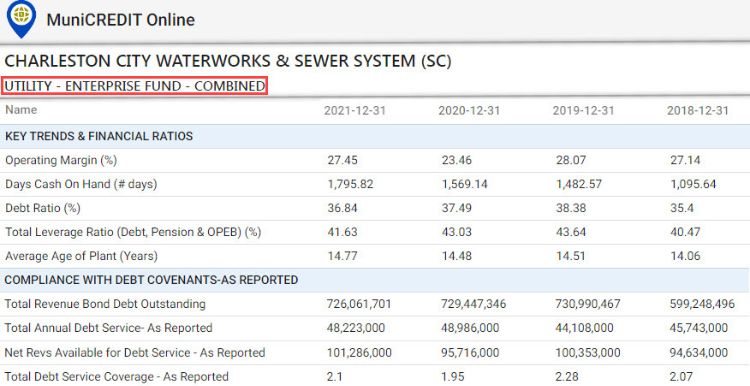Select net revenues value 100,353,000
This screenshot has height=386, width=750.
pos(588,353)
